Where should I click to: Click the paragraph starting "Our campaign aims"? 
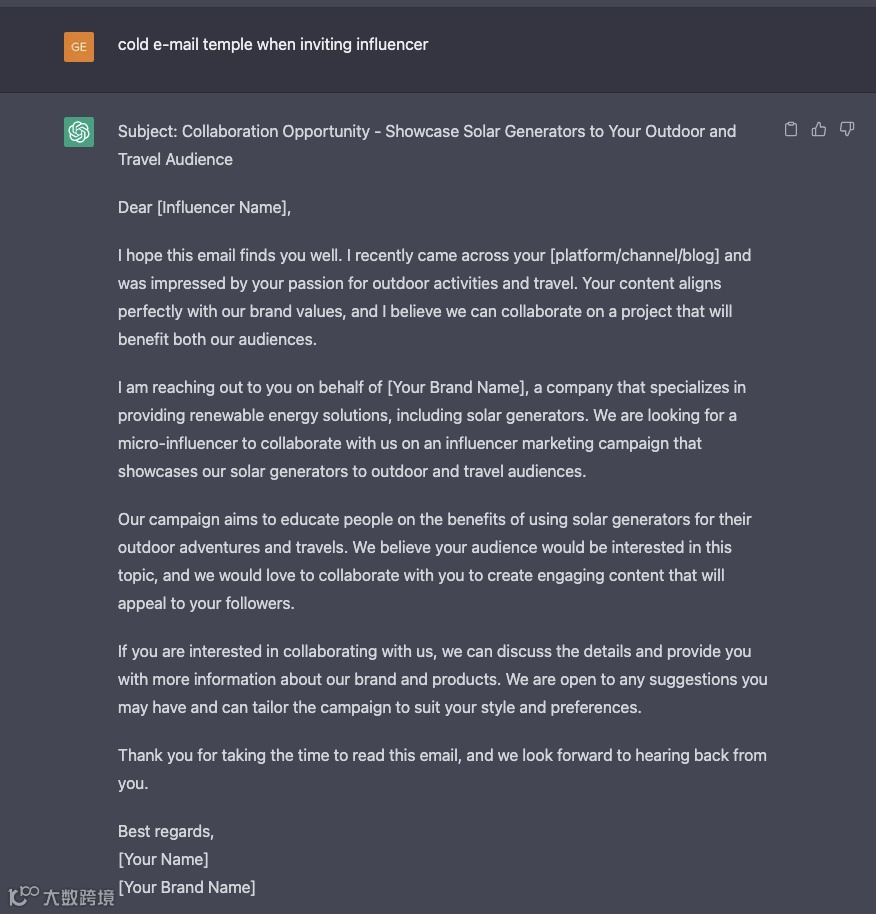(x=434, y=561)
